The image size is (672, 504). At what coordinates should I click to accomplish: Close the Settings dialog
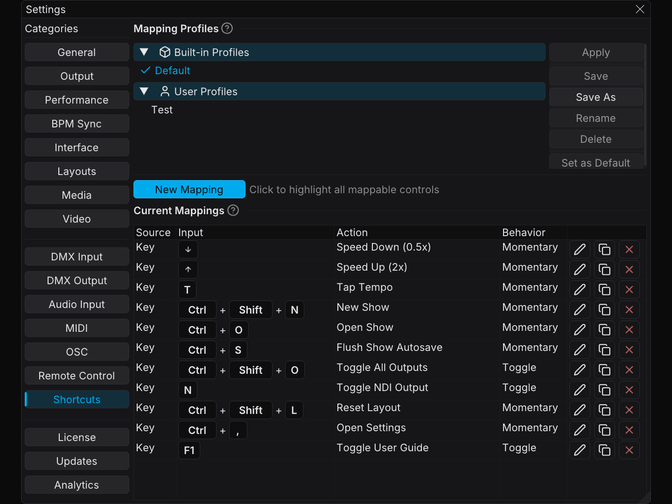pyautogui.click(x=639, y=9)
